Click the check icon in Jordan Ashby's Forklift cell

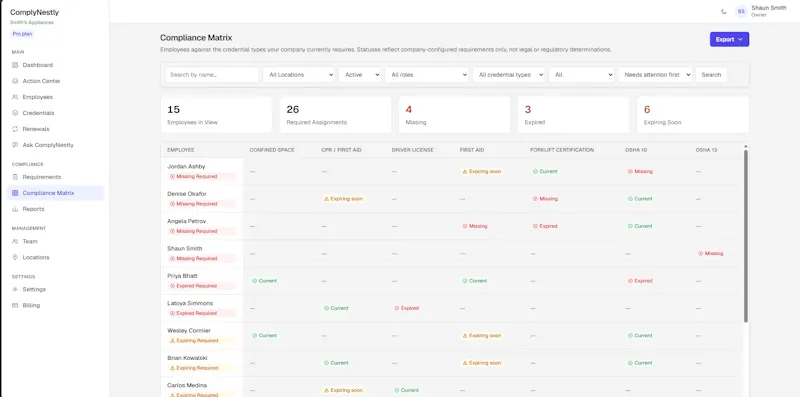click(x=535, y=171)
